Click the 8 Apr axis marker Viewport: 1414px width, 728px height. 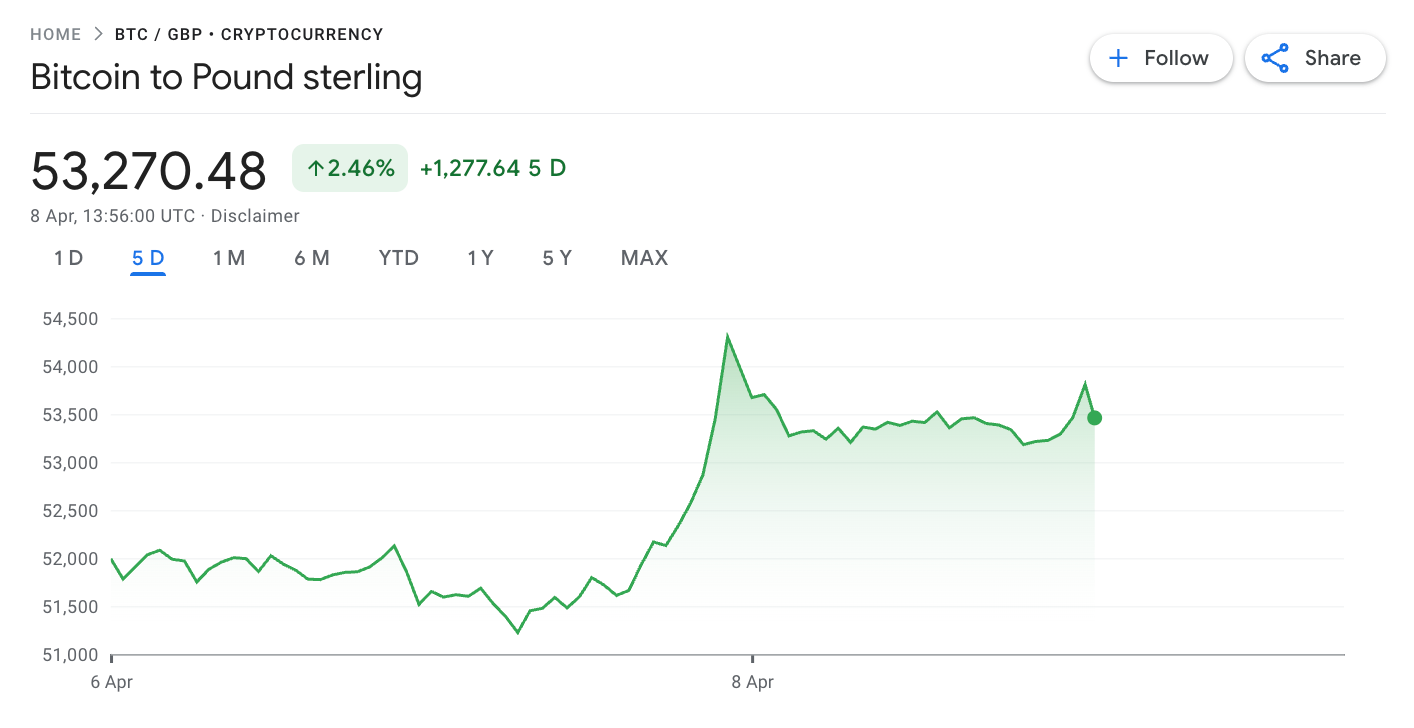(x=752, y=683)
